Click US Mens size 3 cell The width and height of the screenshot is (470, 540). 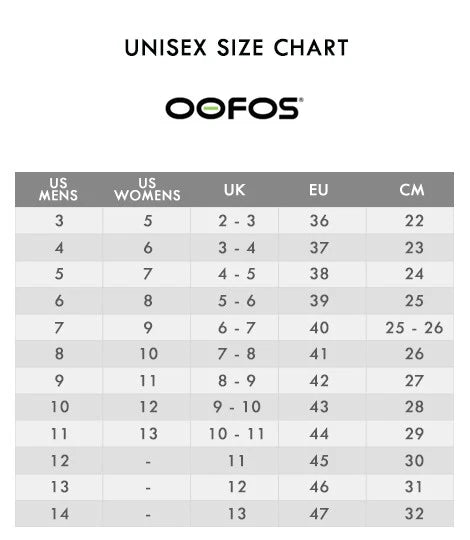tap(59, 220)
